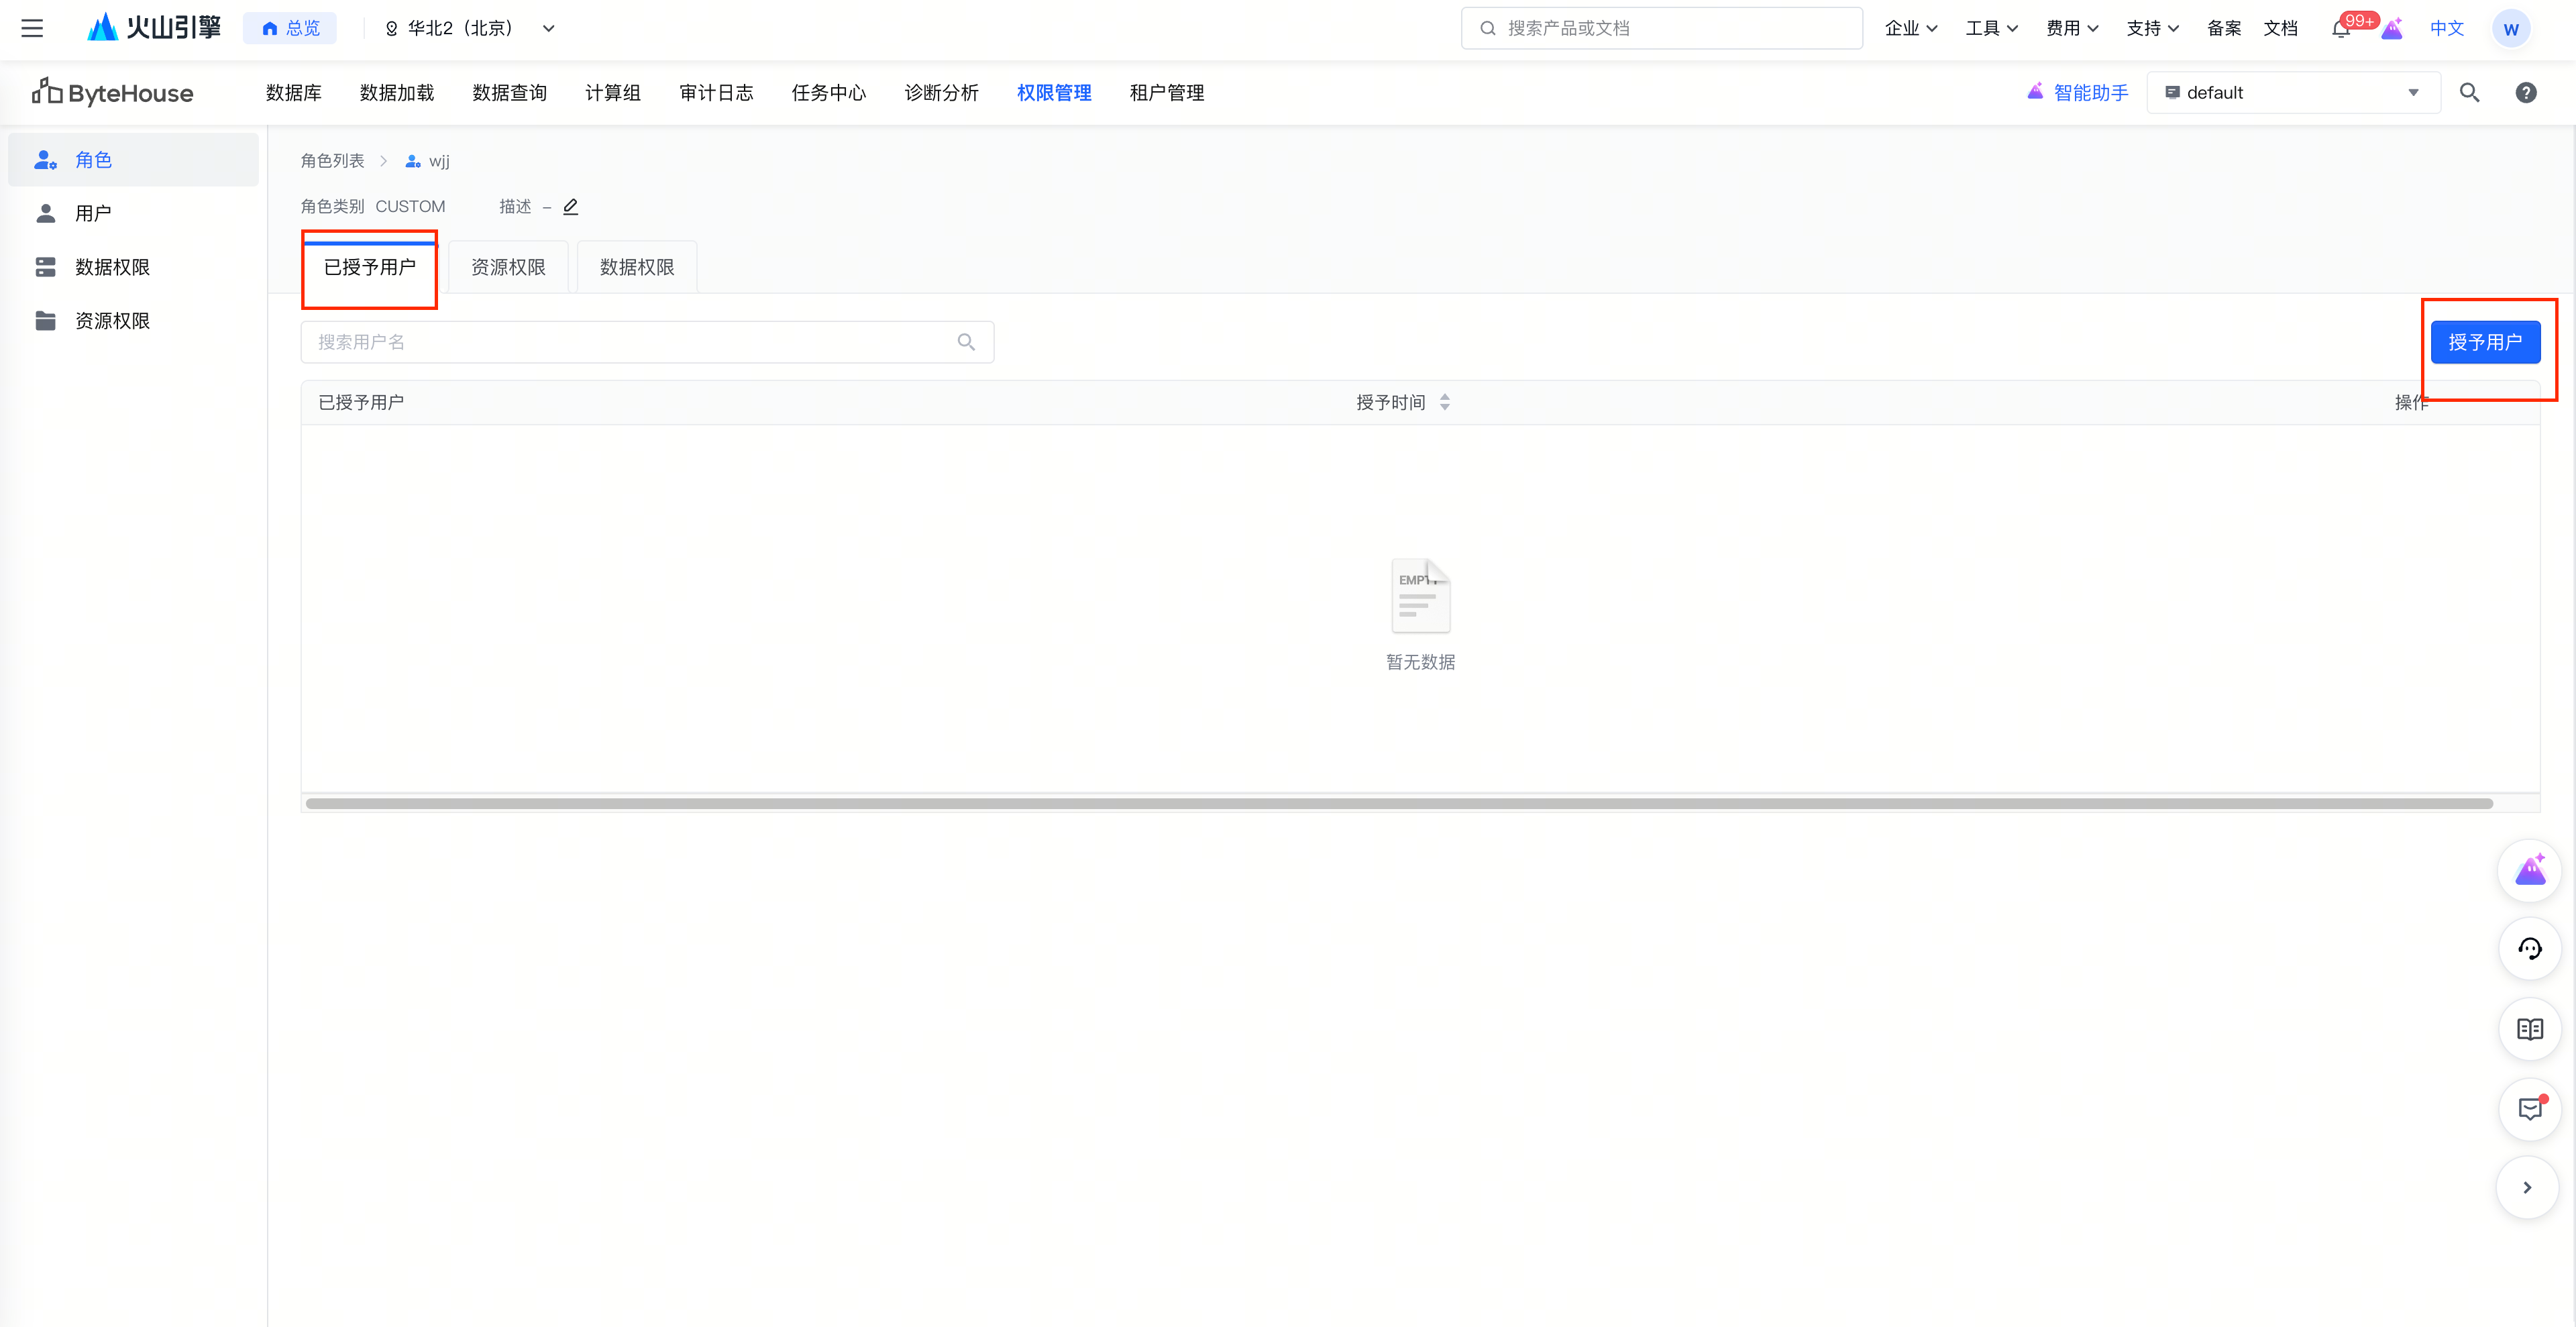Open the documentation book icon
Viewport: 2576px width, 1327px height.
pyautogui.click(x=2529, y=1028)
